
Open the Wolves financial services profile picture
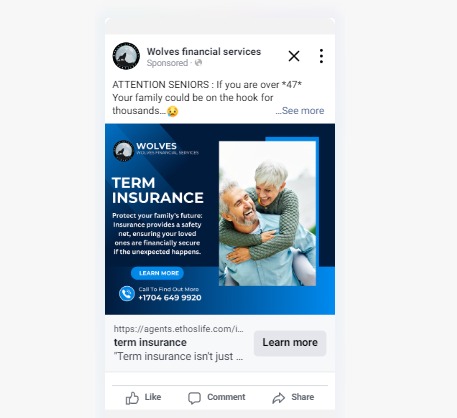coord(126,56)
